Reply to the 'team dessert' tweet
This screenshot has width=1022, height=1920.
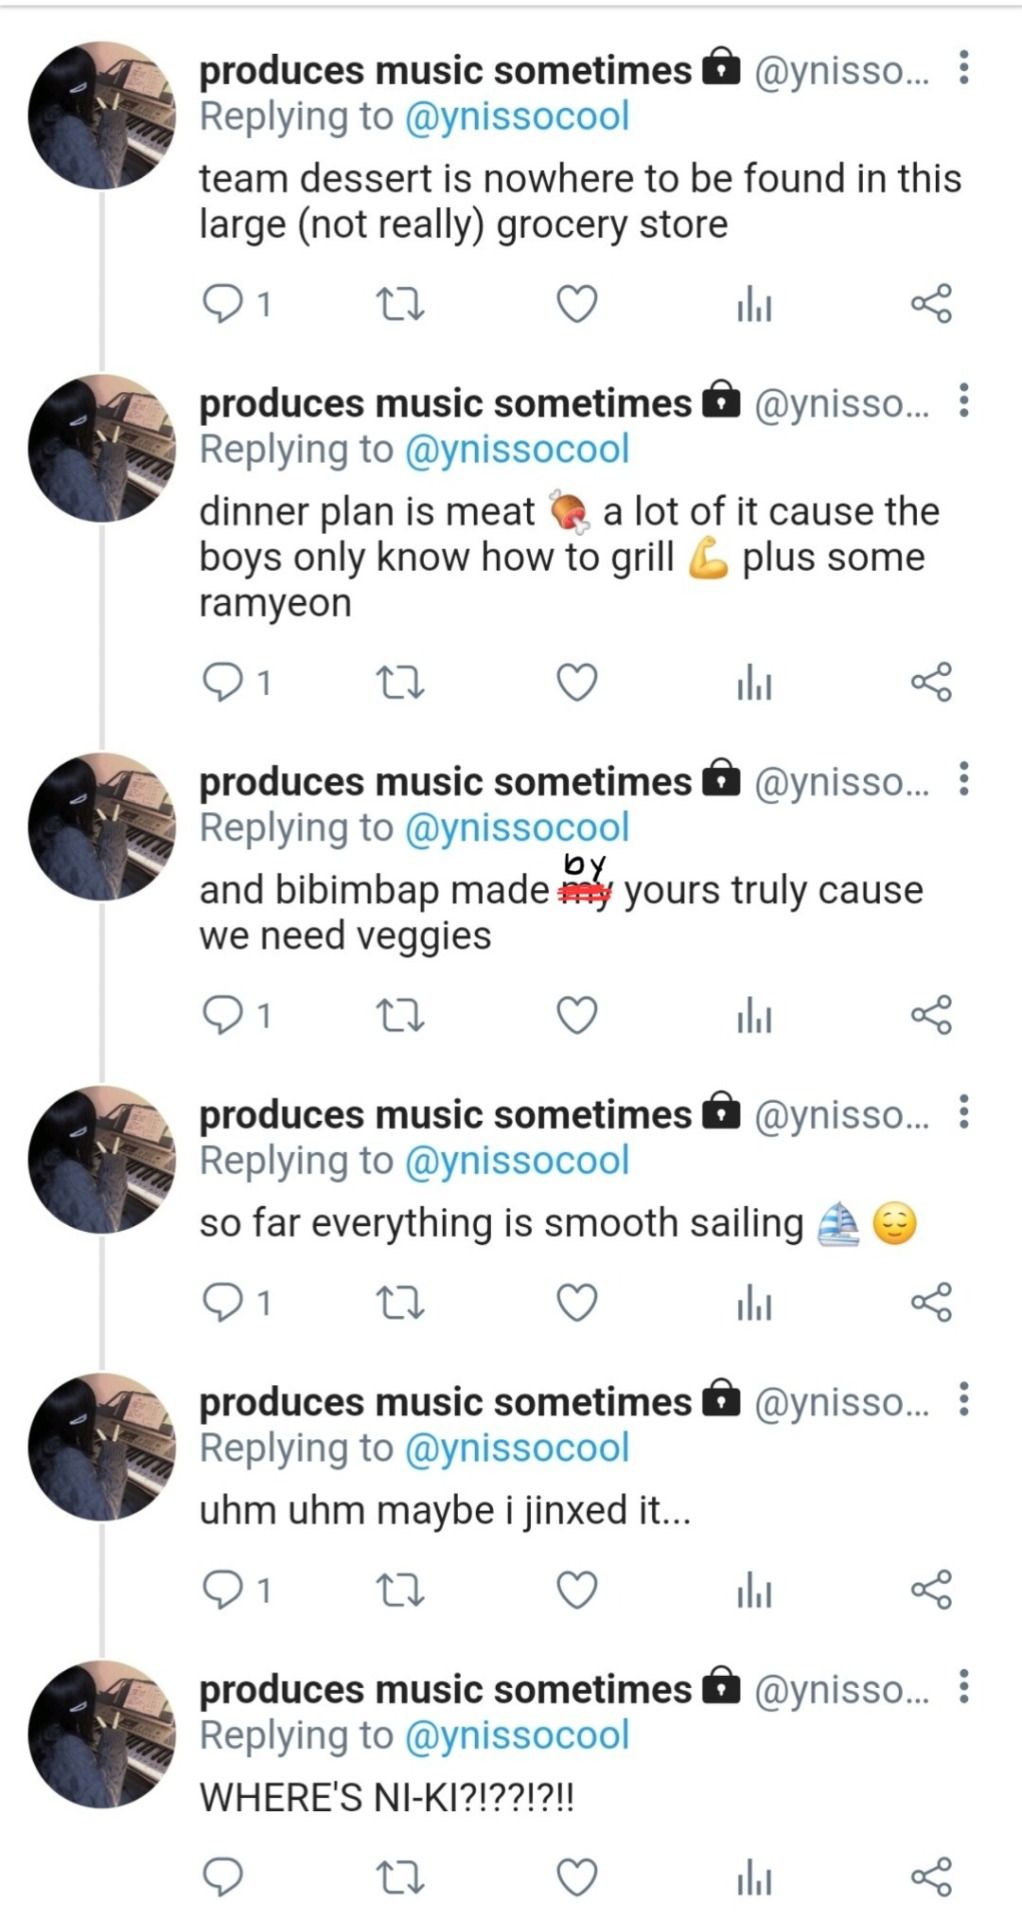coord(222,304)
